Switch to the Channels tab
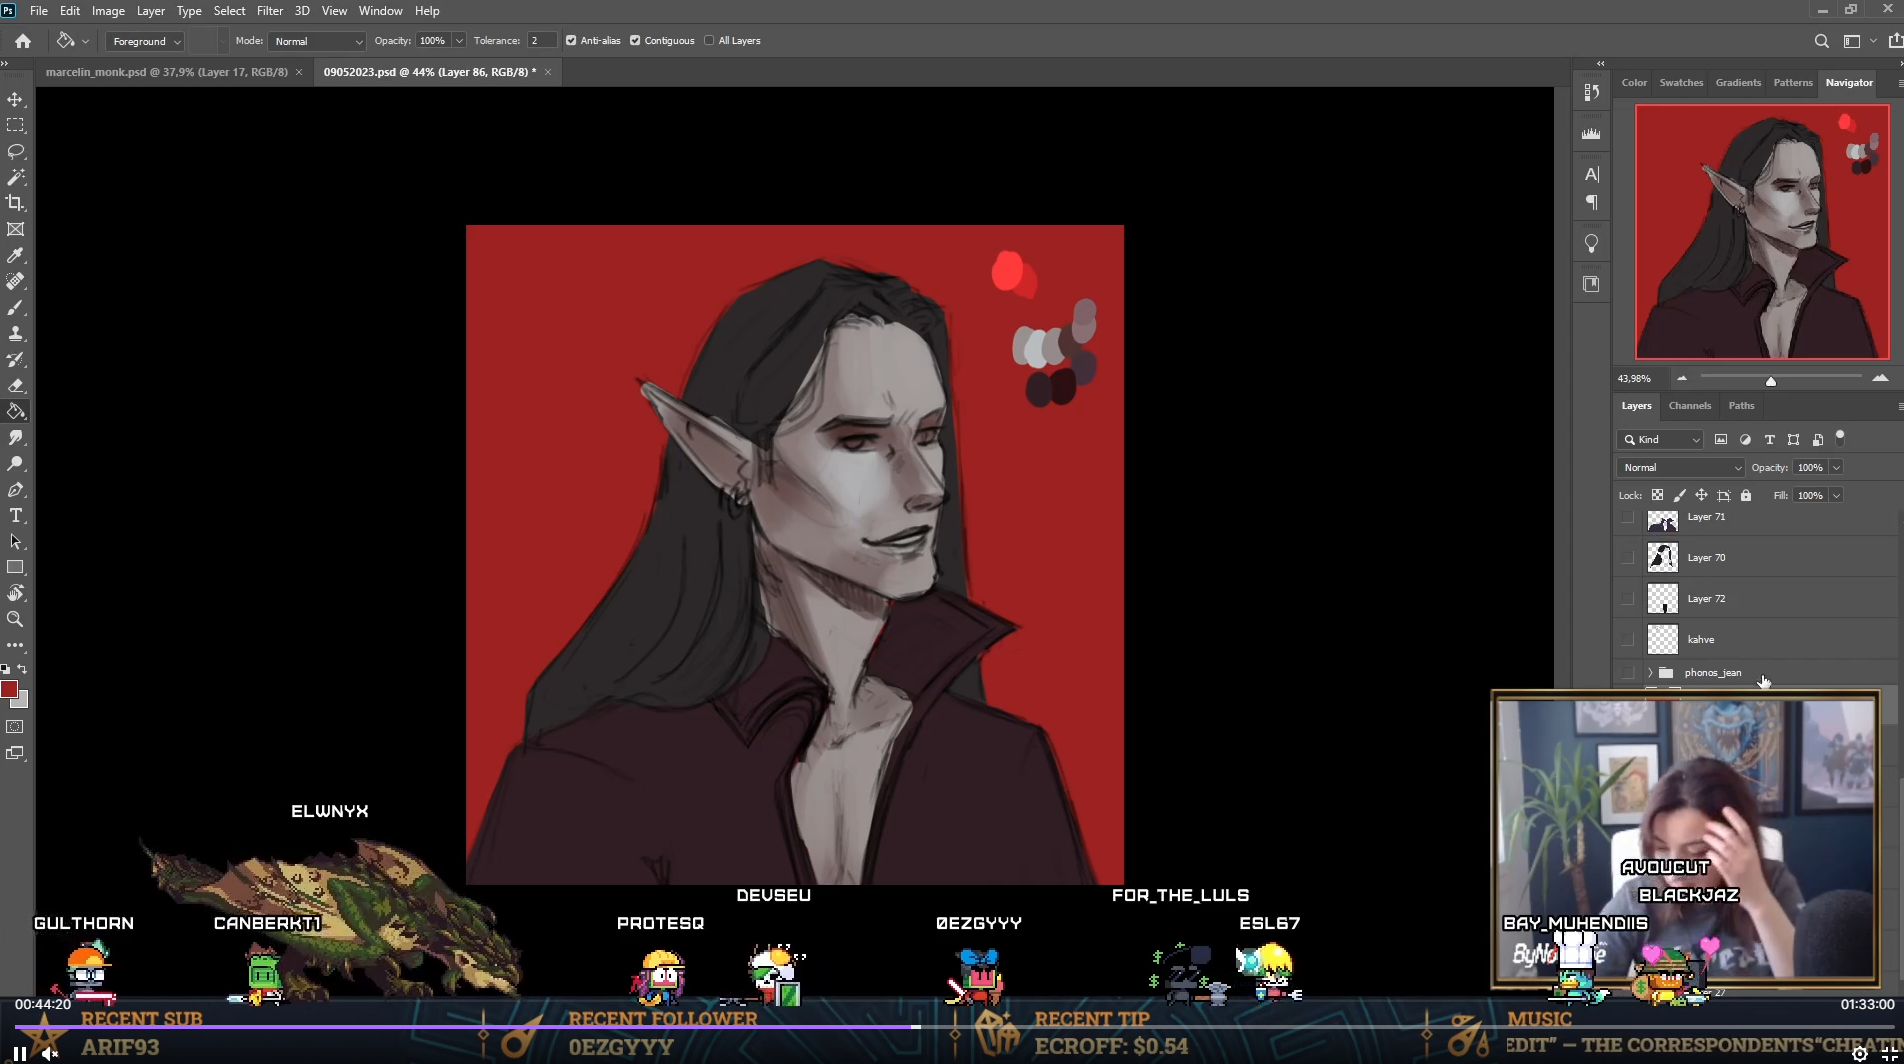This screenshot has width=1904, height=1064. coord(1690,406)
